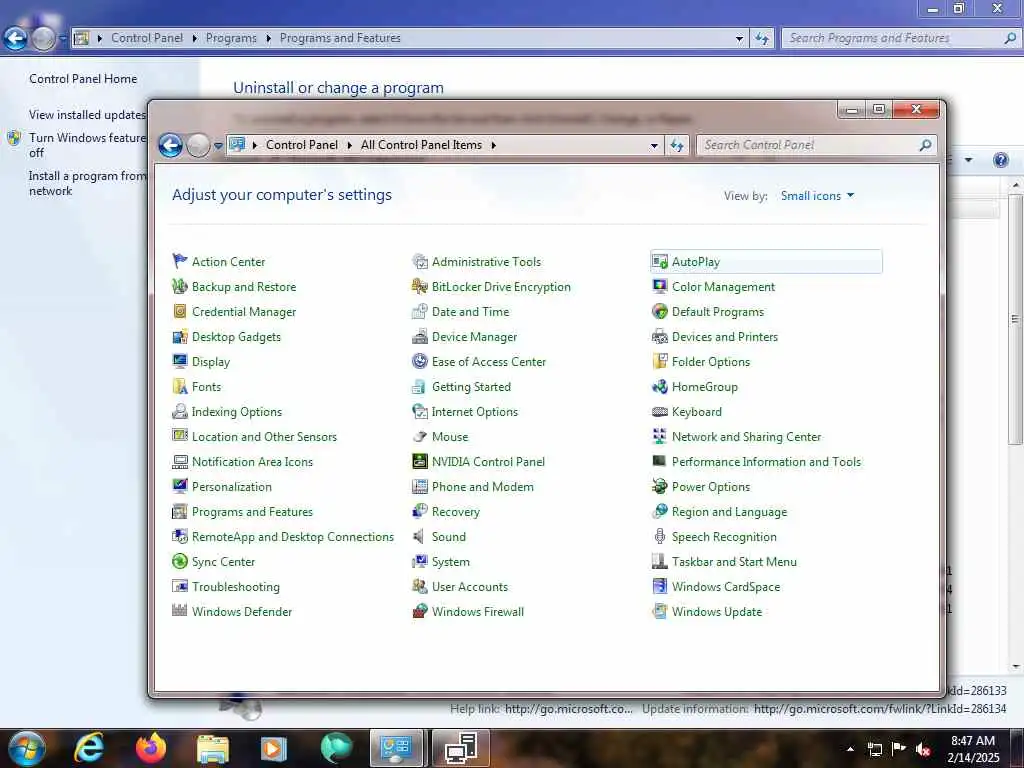The height and width of the screenshot is (768, 1024).
Task: Open the Credential Manager safe icon
Action: tap(180, 312)
